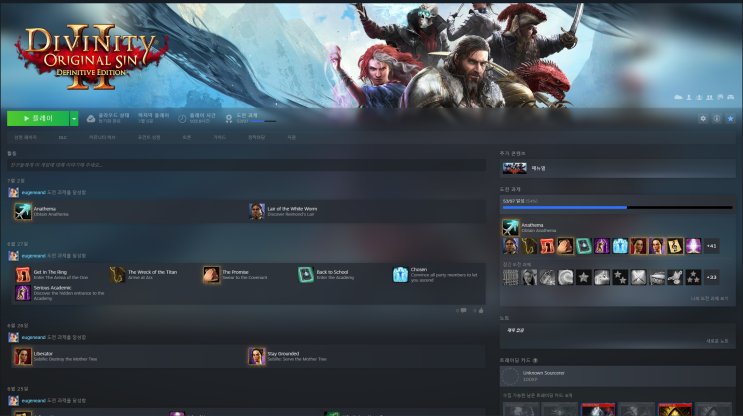Screen dimensions: 743x416
Task: Click Stay Grounded achievement icon
Action: [x=256, y=356]
